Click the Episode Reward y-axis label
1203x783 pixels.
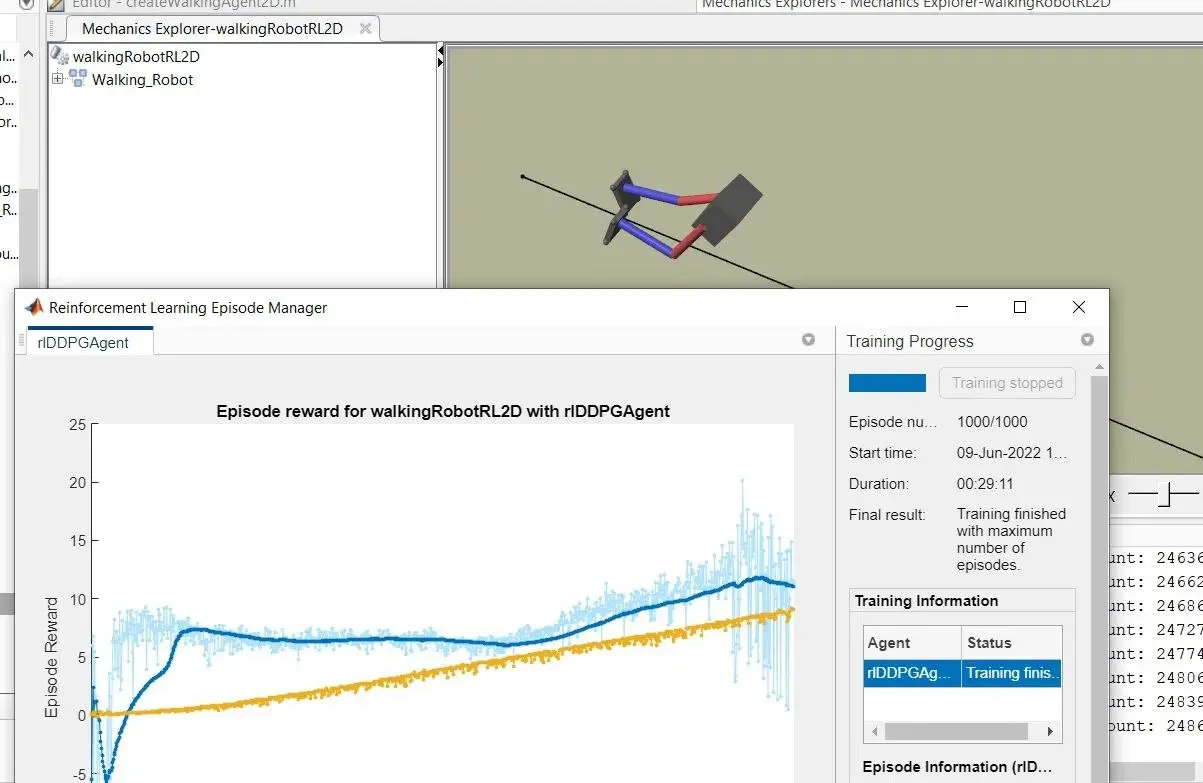[52, 657]
